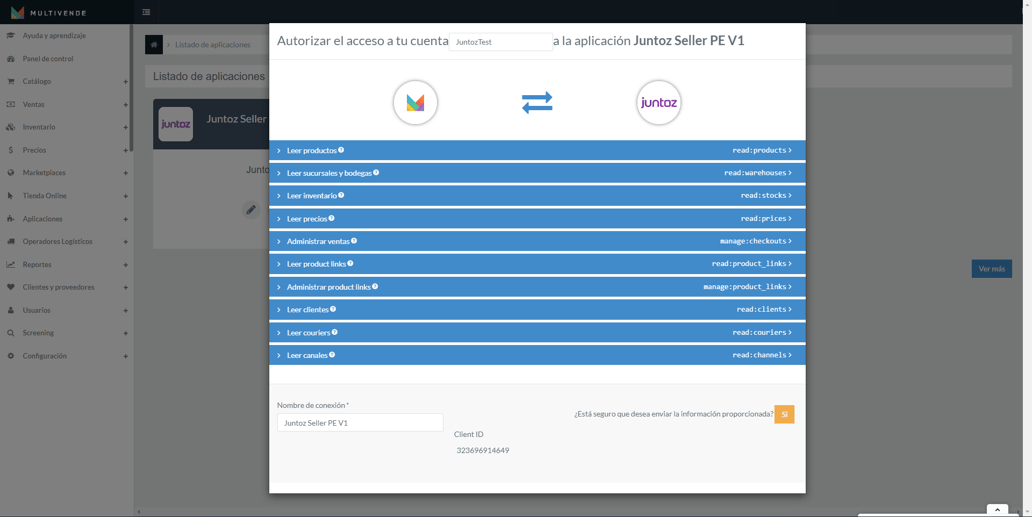Click the read:channels scope label

(x=759, y=355)
